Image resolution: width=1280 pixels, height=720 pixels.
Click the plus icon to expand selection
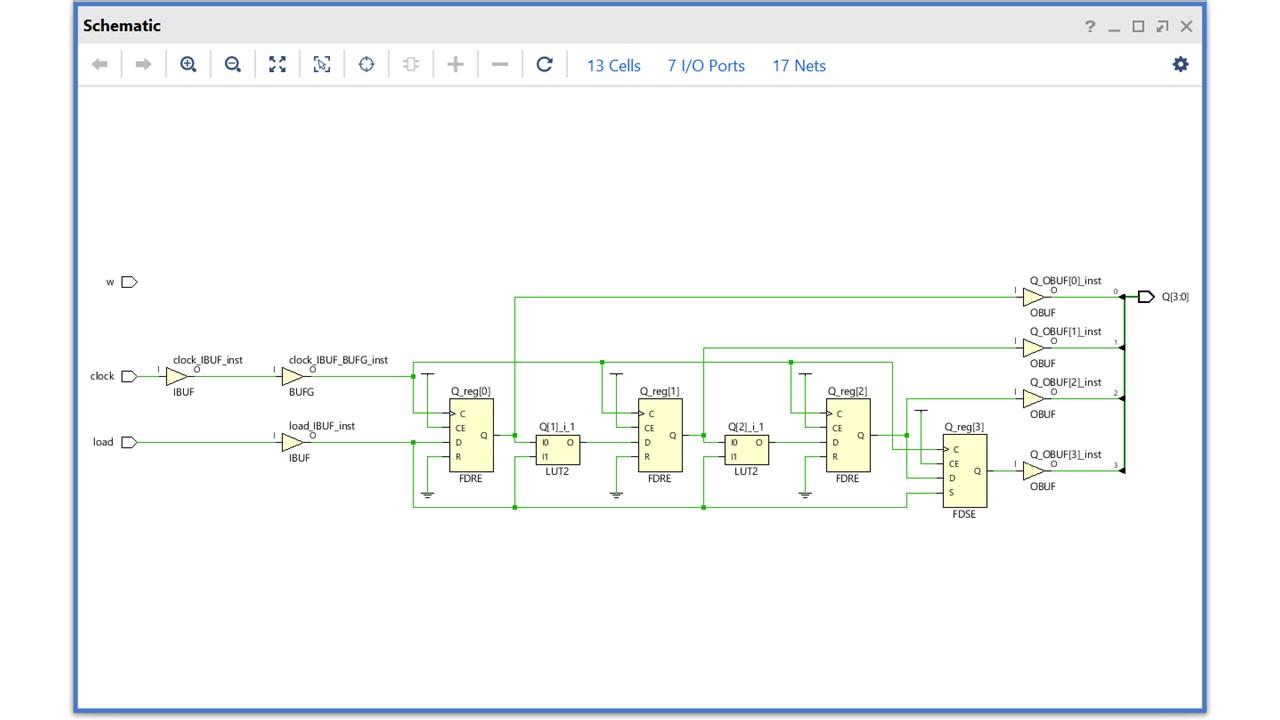pos(454,64)
